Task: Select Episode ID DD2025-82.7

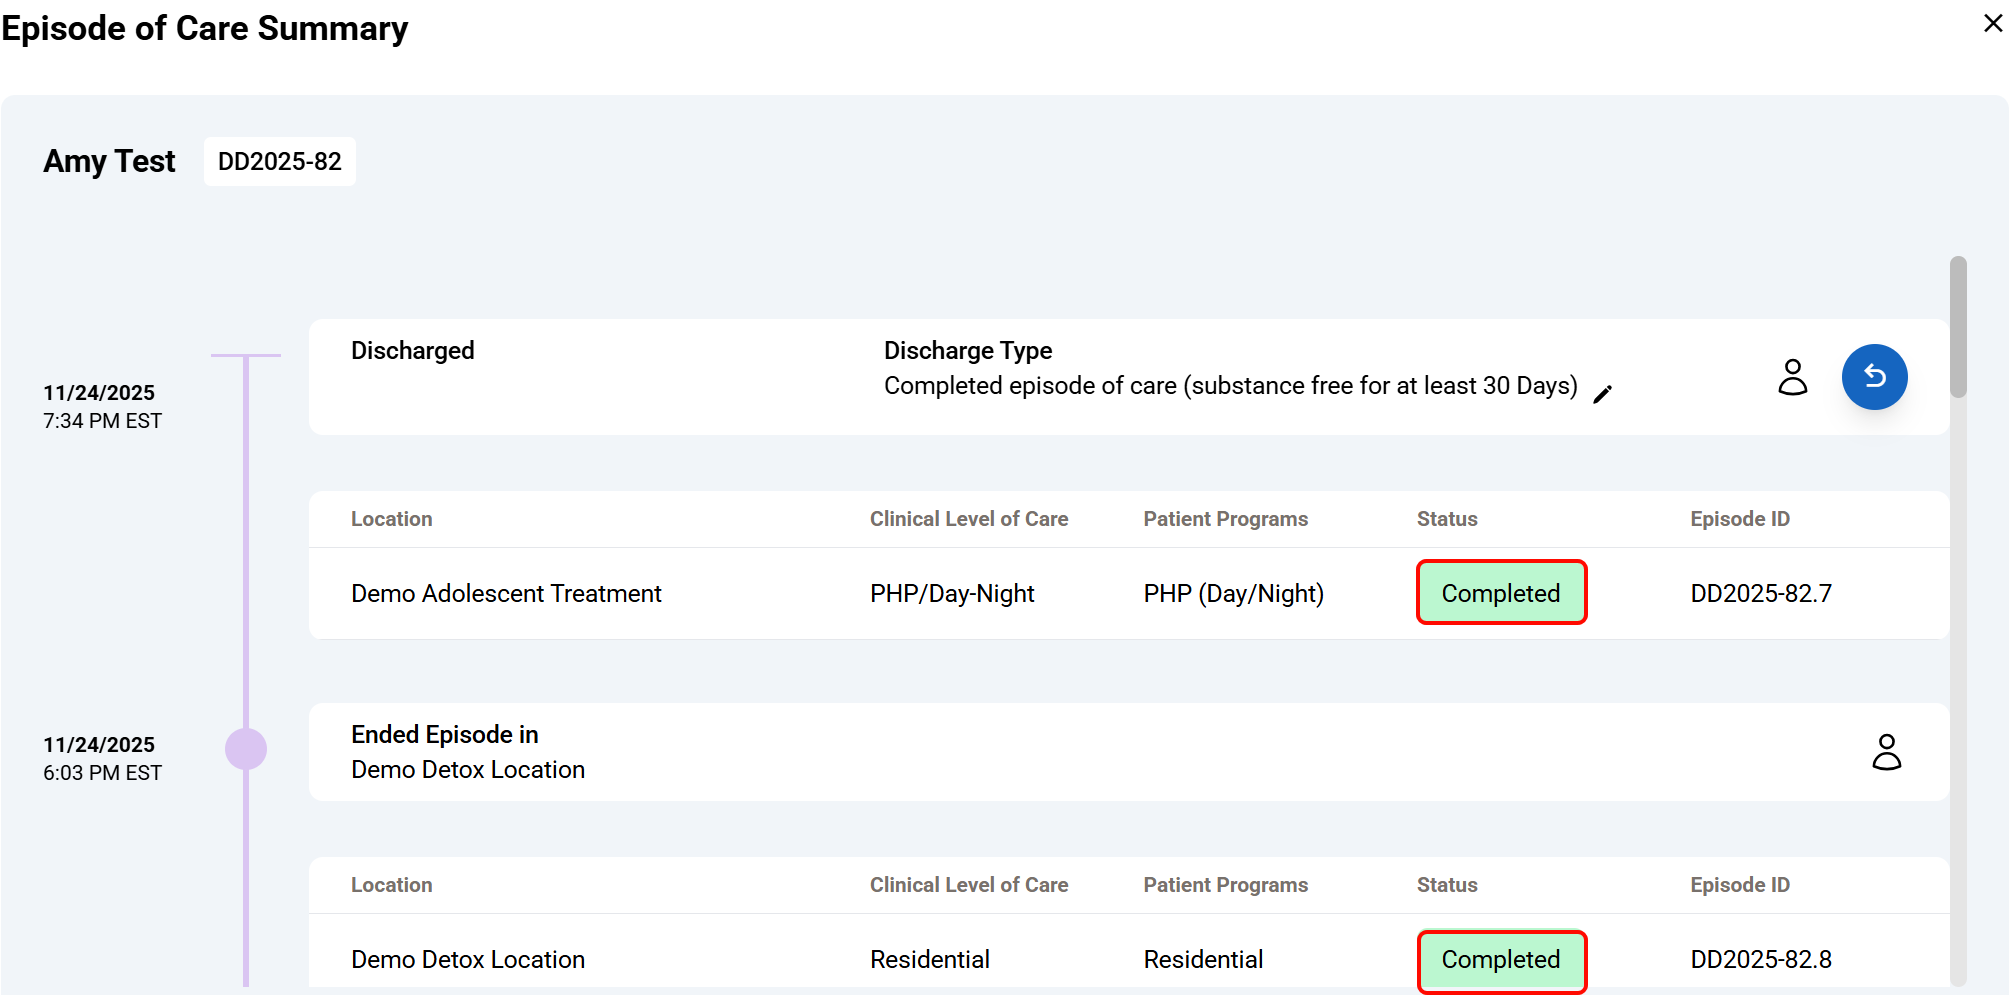Action: click(1760, 594)
